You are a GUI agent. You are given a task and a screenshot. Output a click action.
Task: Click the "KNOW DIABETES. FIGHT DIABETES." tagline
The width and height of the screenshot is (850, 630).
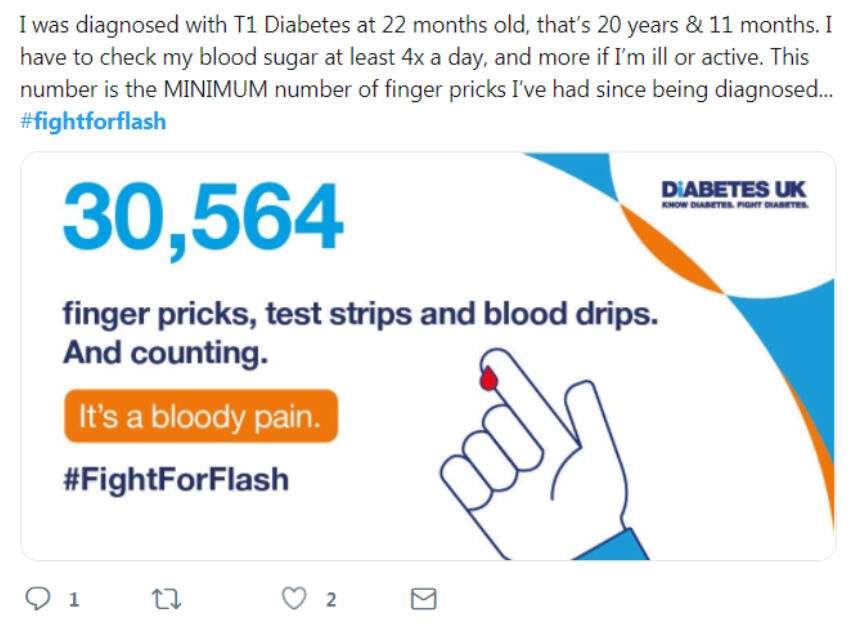click(734, 204)
